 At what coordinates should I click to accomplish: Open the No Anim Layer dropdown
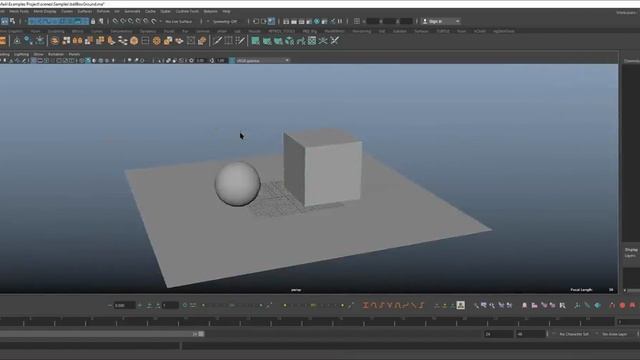click(x=615, y=334)
